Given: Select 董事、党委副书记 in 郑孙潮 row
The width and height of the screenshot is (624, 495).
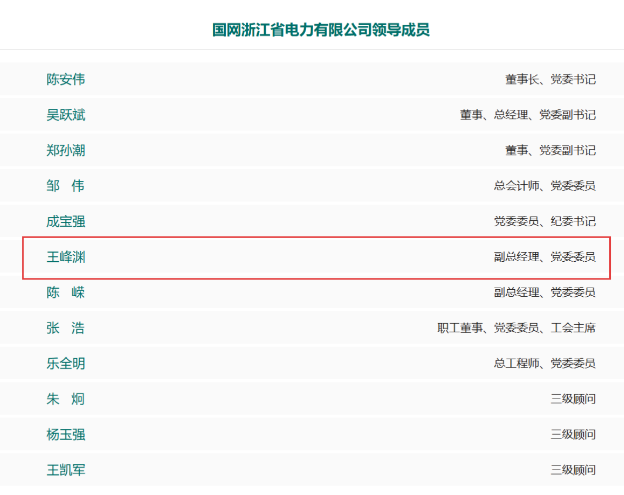Looking at the screenshot, I should pos(550,150).
